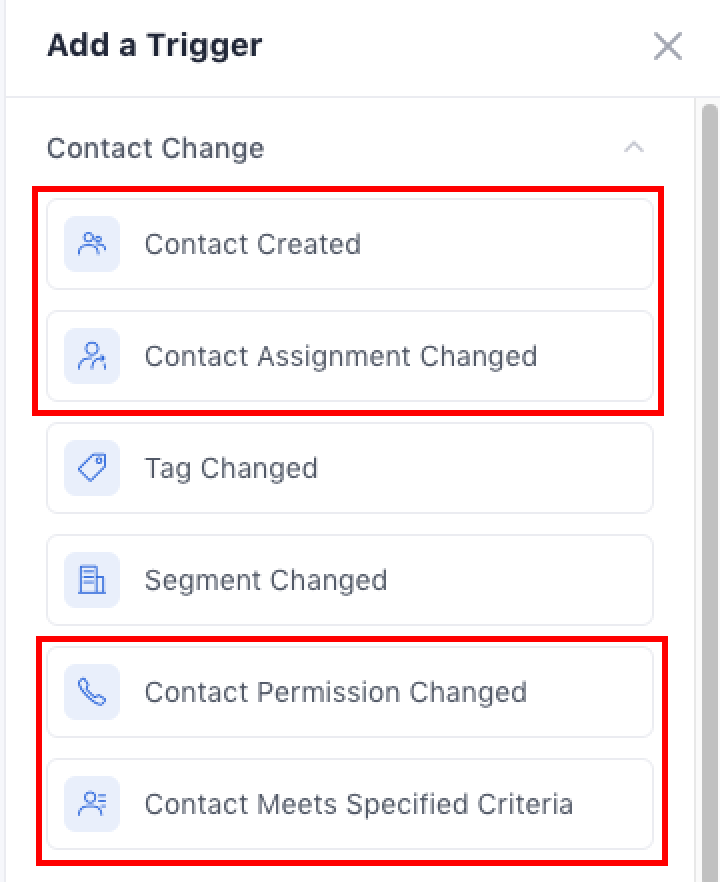Screen dimensions: 720x882
Task: Click the scrollbar track at the bottom
Action: 709,860
